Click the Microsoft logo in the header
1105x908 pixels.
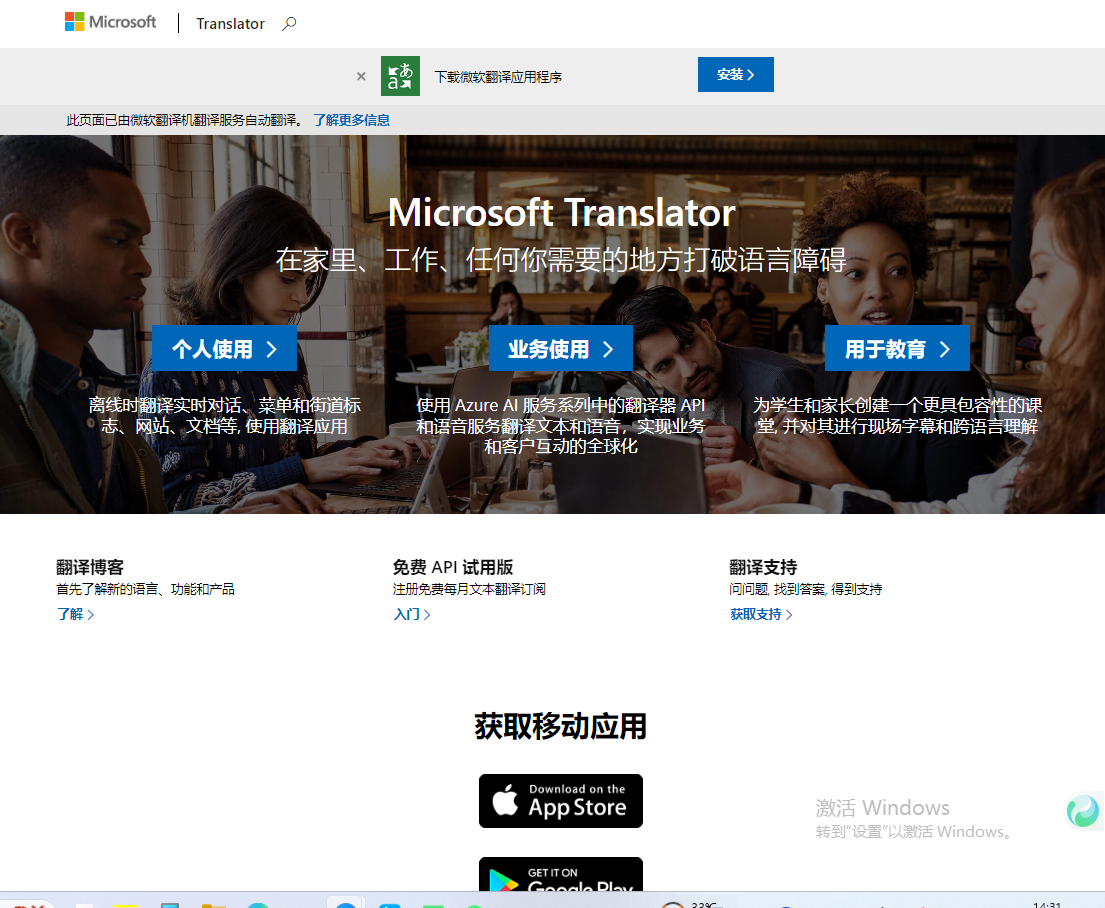(111, 23)
